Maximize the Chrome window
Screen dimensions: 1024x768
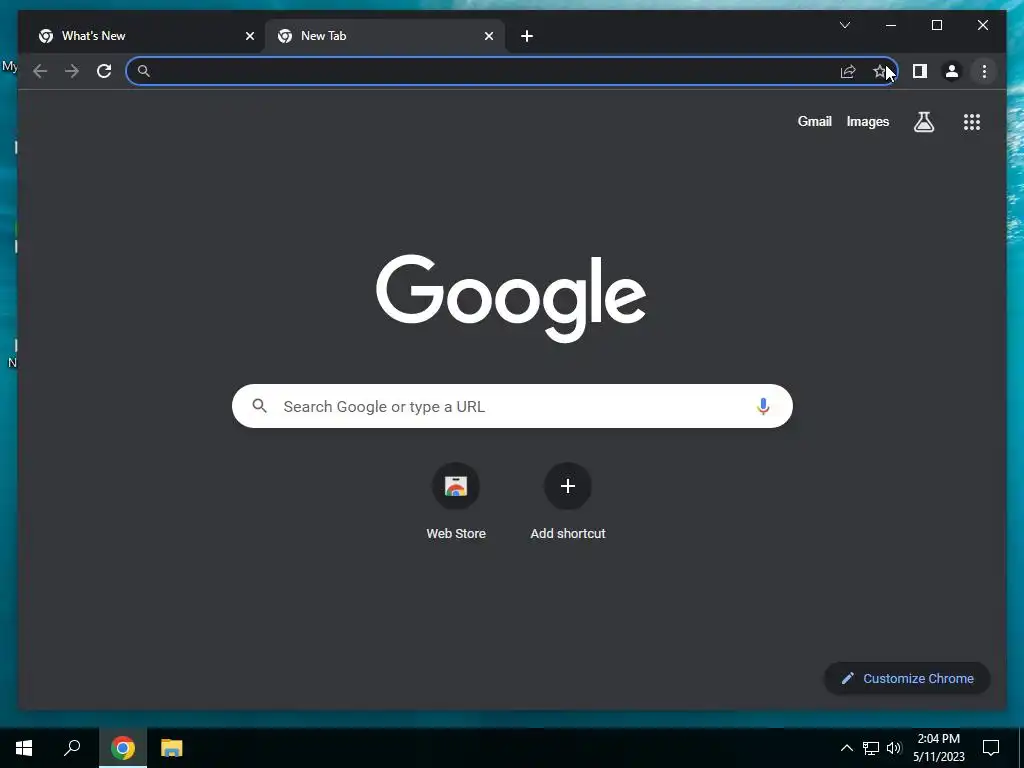(936, 25)
